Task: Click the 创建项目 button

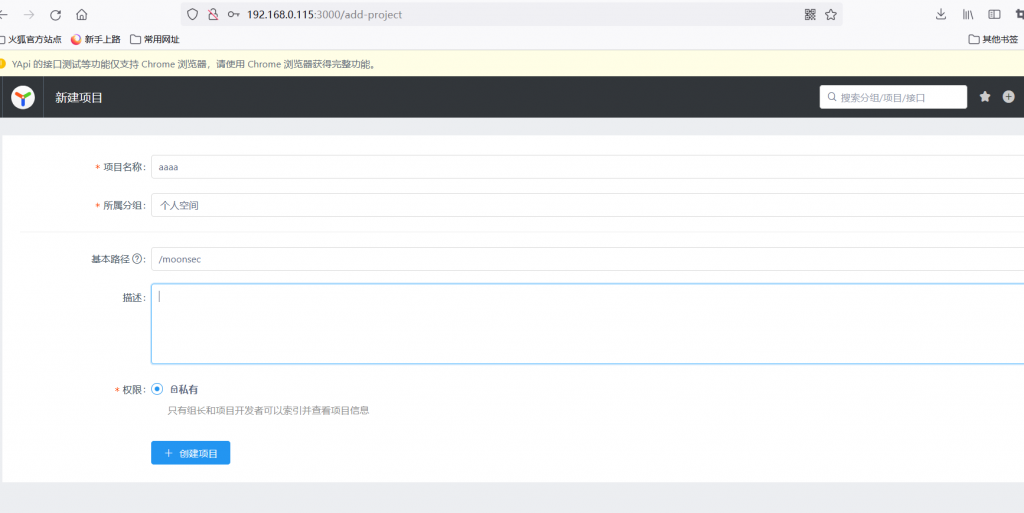Action: [x=191, y=453]
